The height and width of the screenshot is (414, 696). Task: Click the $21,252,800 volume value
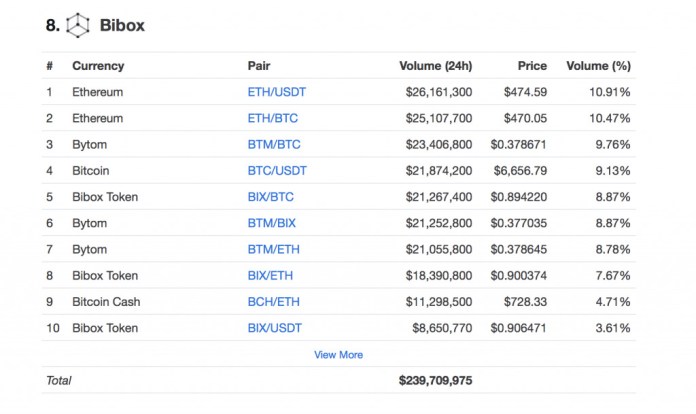point(439,223)
